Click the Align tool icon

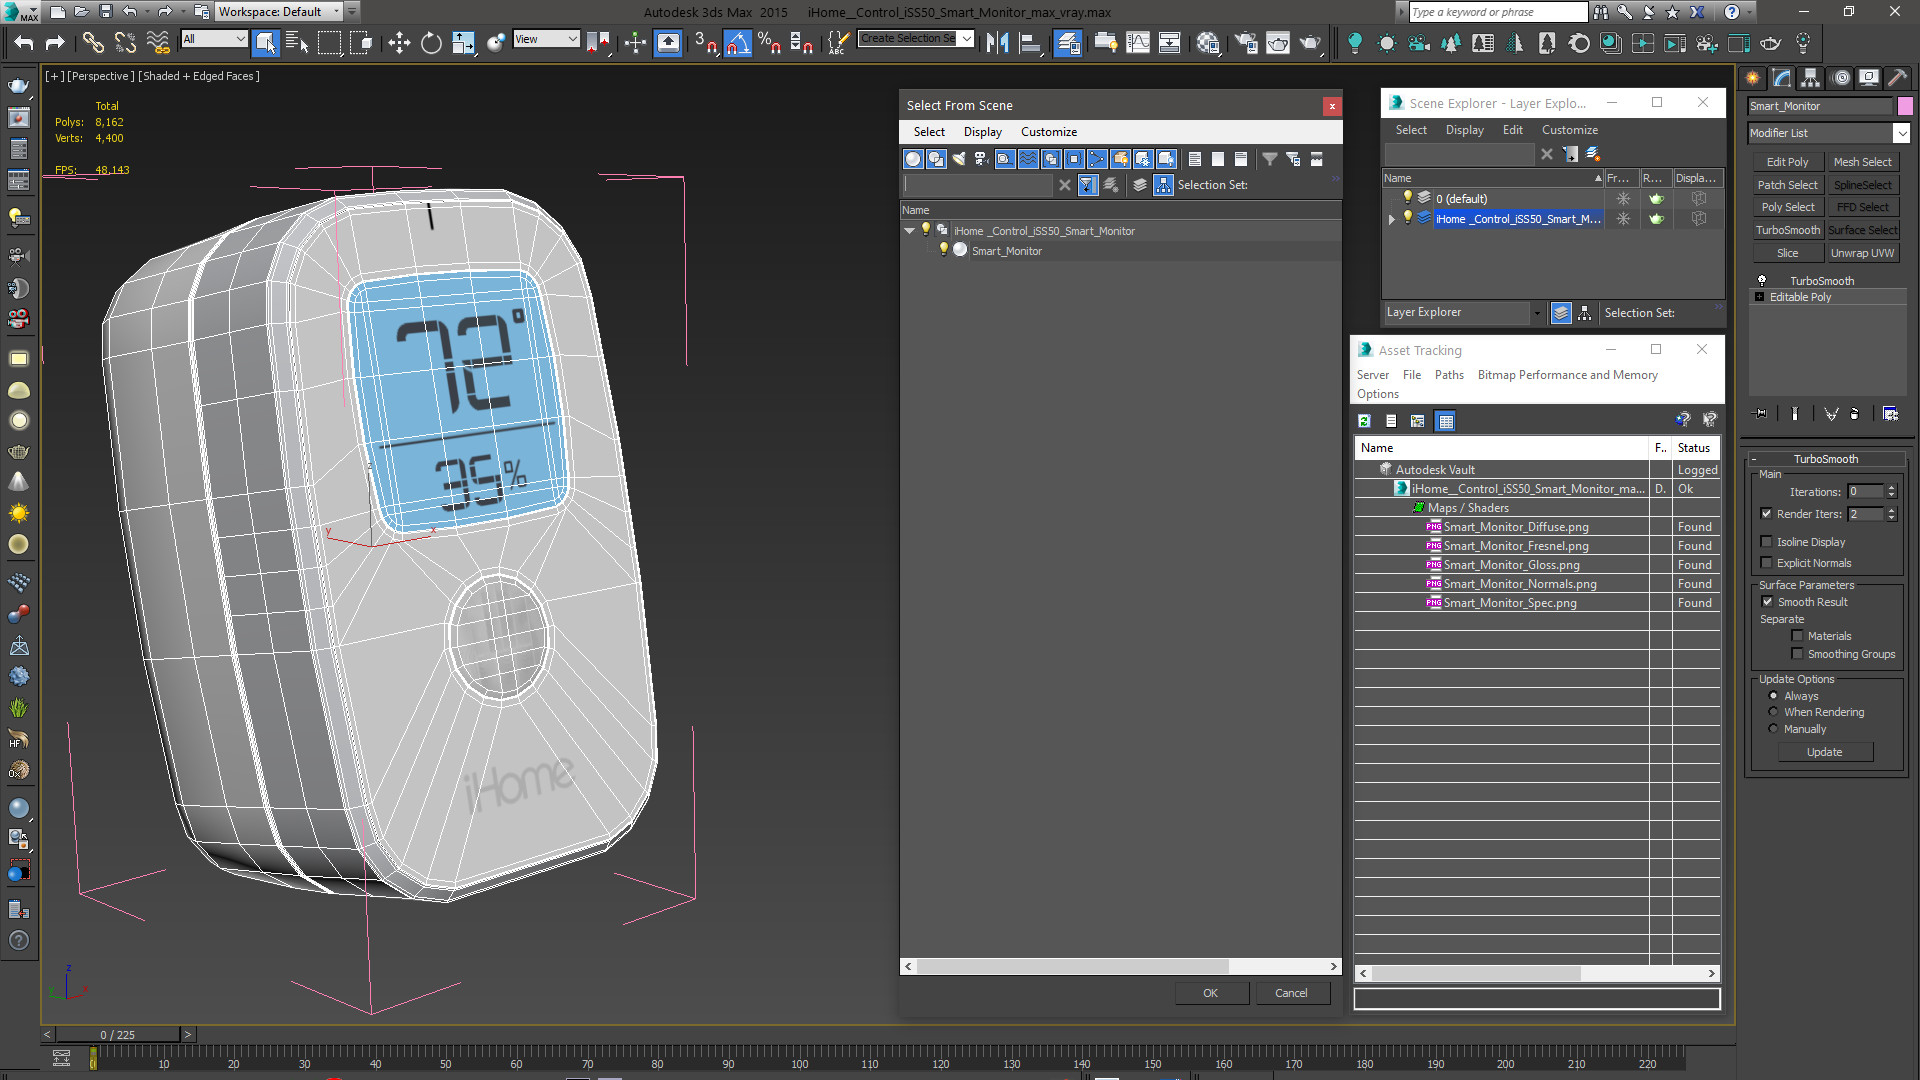(x=1029, y=43)
